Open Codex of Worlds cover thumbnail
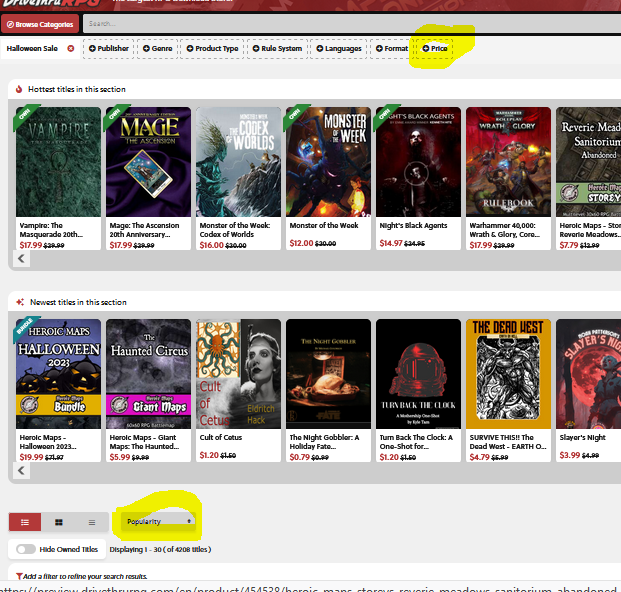 click(x=238, y=162)
